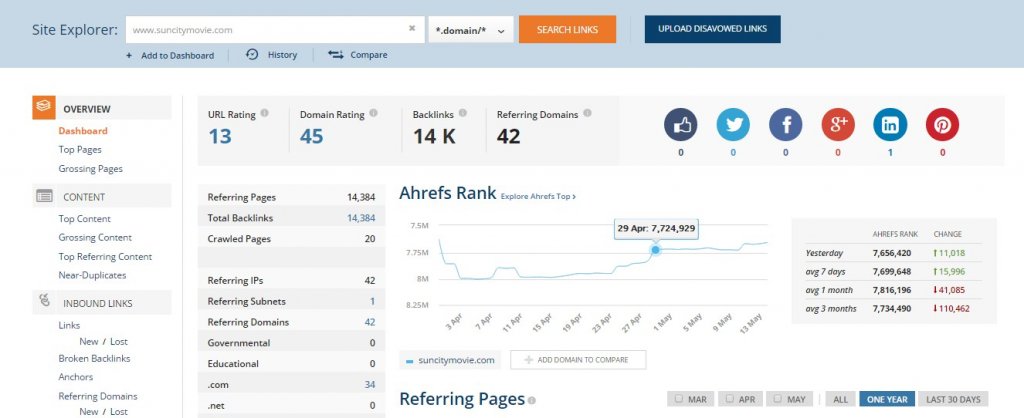
Task: Click the Backlinks info icon
Action: pyautogui.click(x=462, y=113)
